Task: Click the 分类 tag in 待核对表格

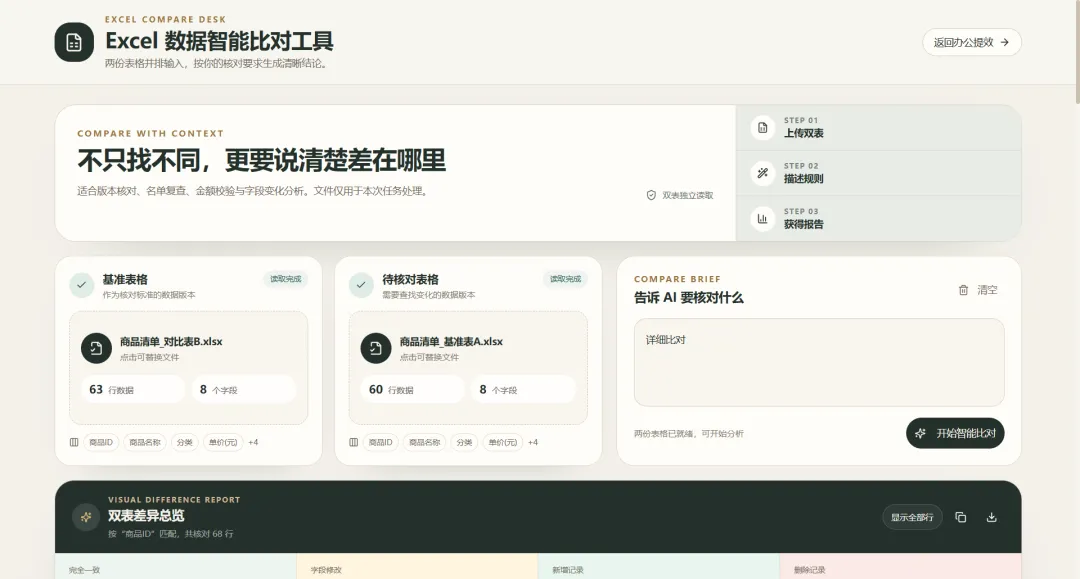Action: coord(464,442)
